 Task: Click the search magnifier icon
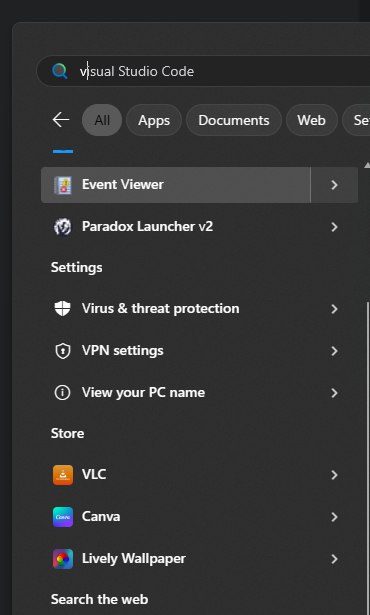pyautogui.click(x=60, y=71)
